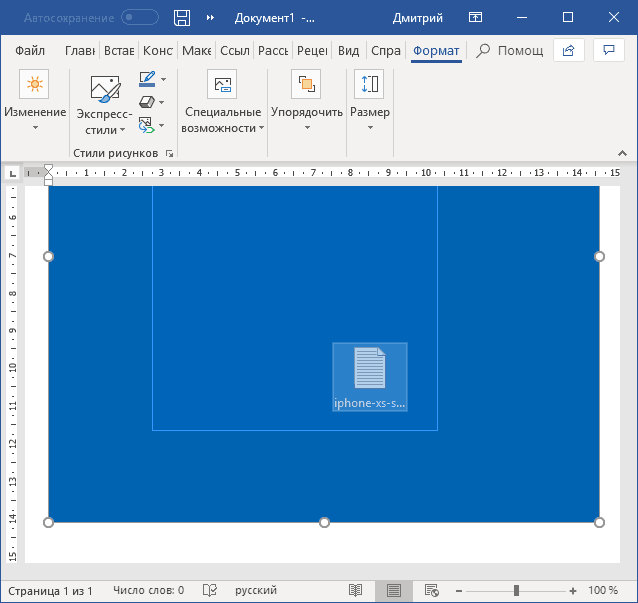Image resolution: width=638 pixels, height=603 pixels.
Task: Open the Файл tab
Action: coord(30,51)
